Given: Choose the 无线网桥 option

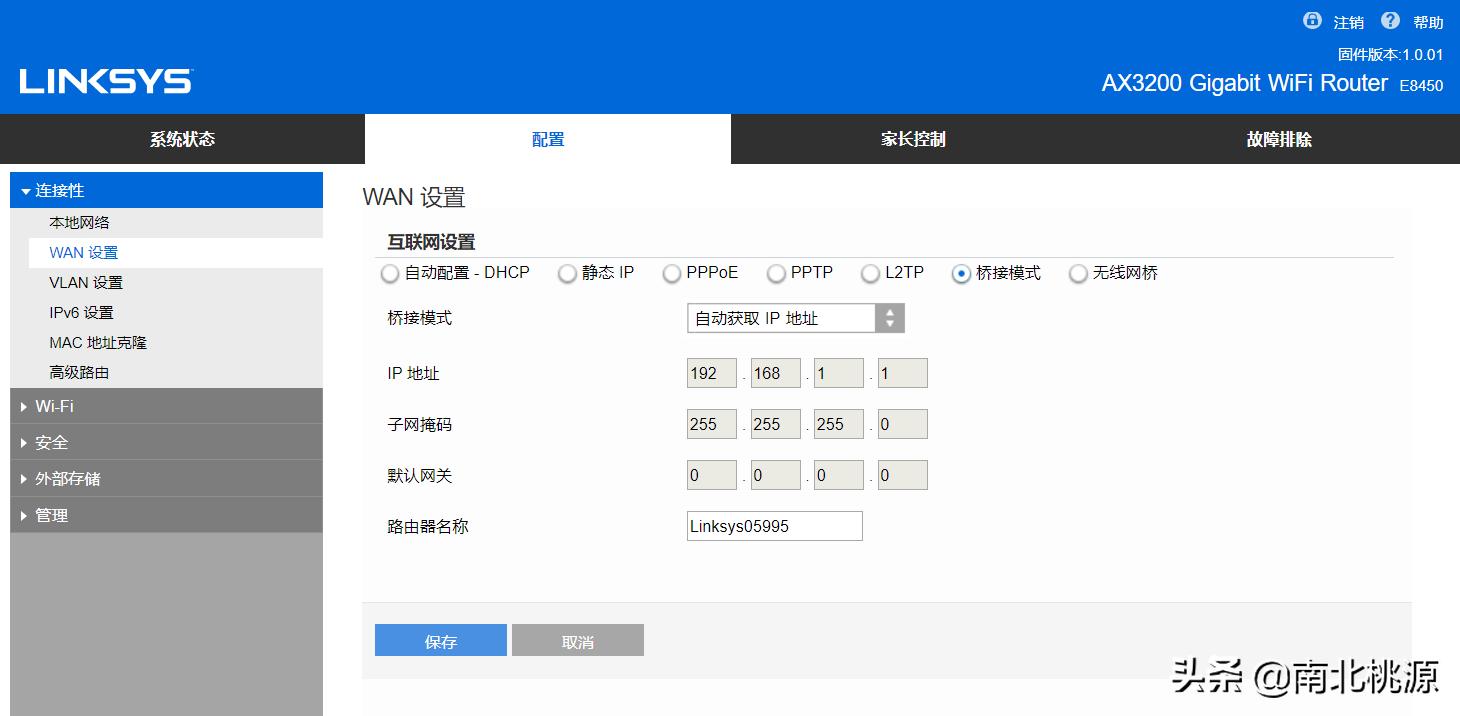Looking at the screenshot, I should click(1078, 272).
